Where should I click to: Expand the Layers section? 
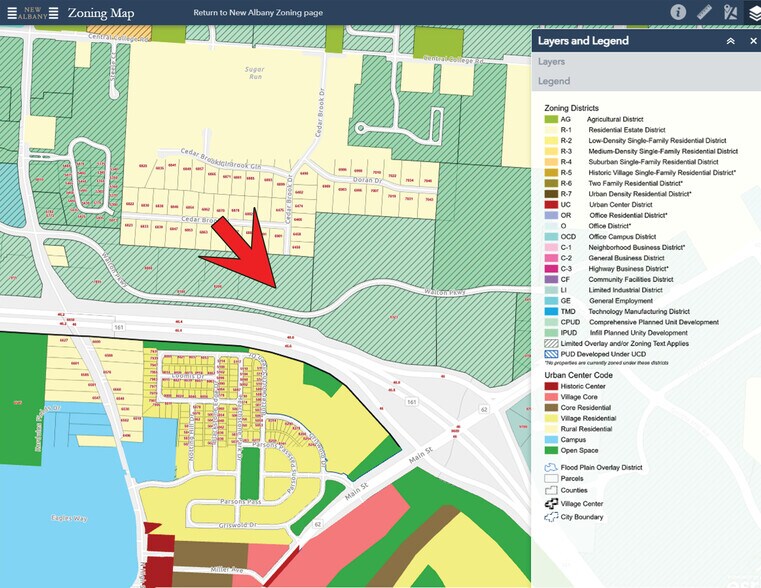(552, 62)
